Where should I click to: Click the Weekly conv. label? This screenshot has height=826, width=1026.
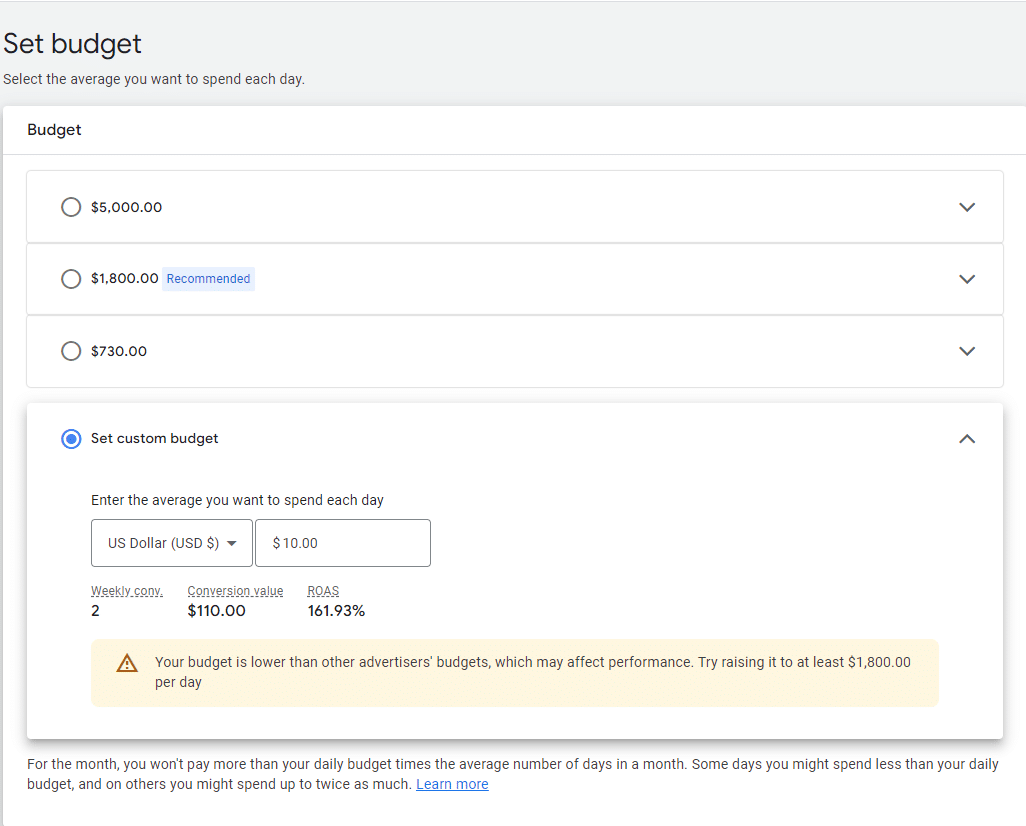[x=127, y=591]
